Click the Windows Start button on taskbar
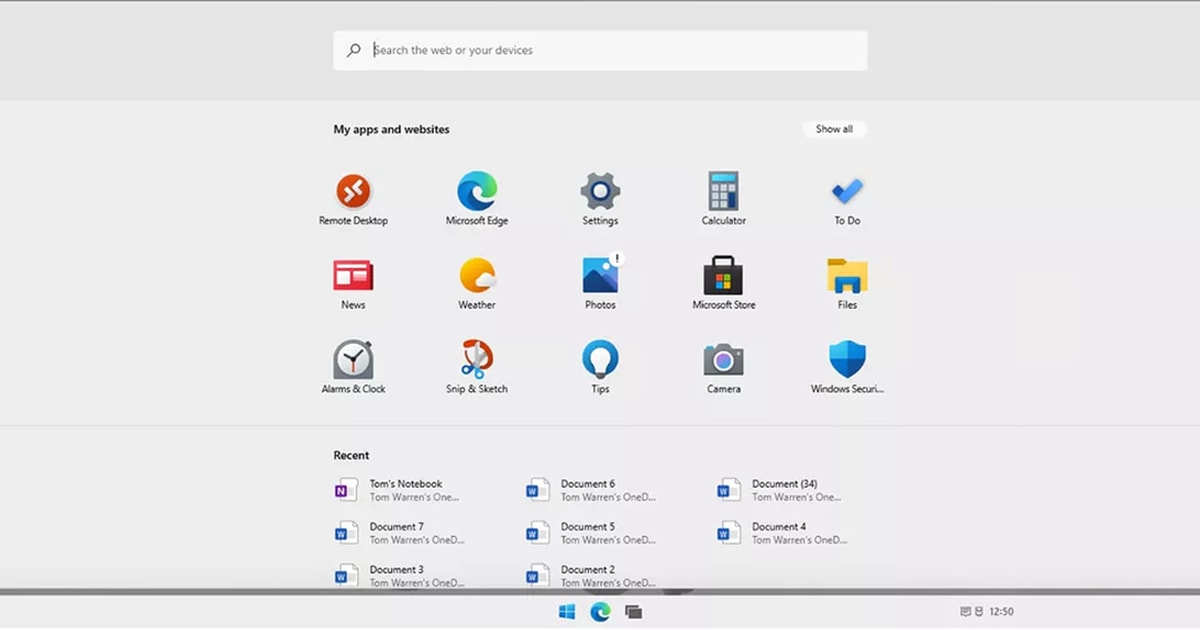The width and height of the screenshot is (1200, 630). pyautogui.click(x=567, y=612)
